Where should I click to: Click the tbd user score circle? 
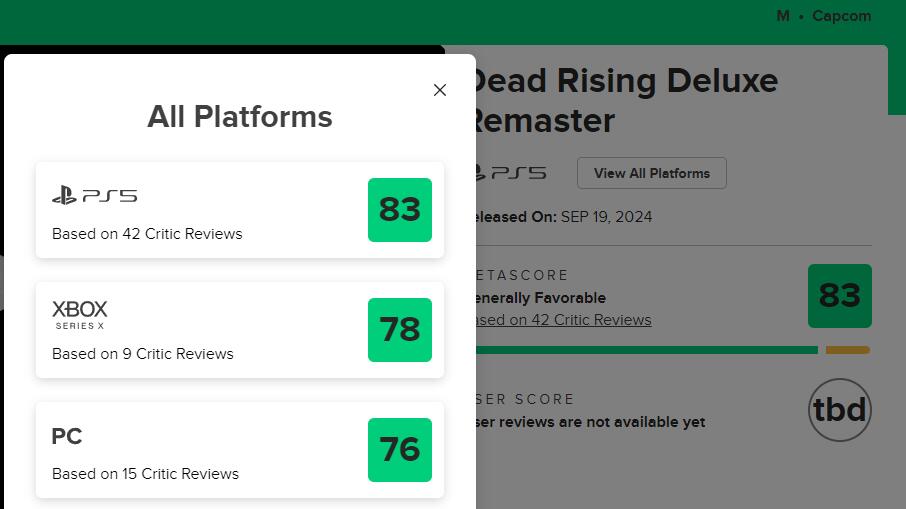click(x=839, y=411)
